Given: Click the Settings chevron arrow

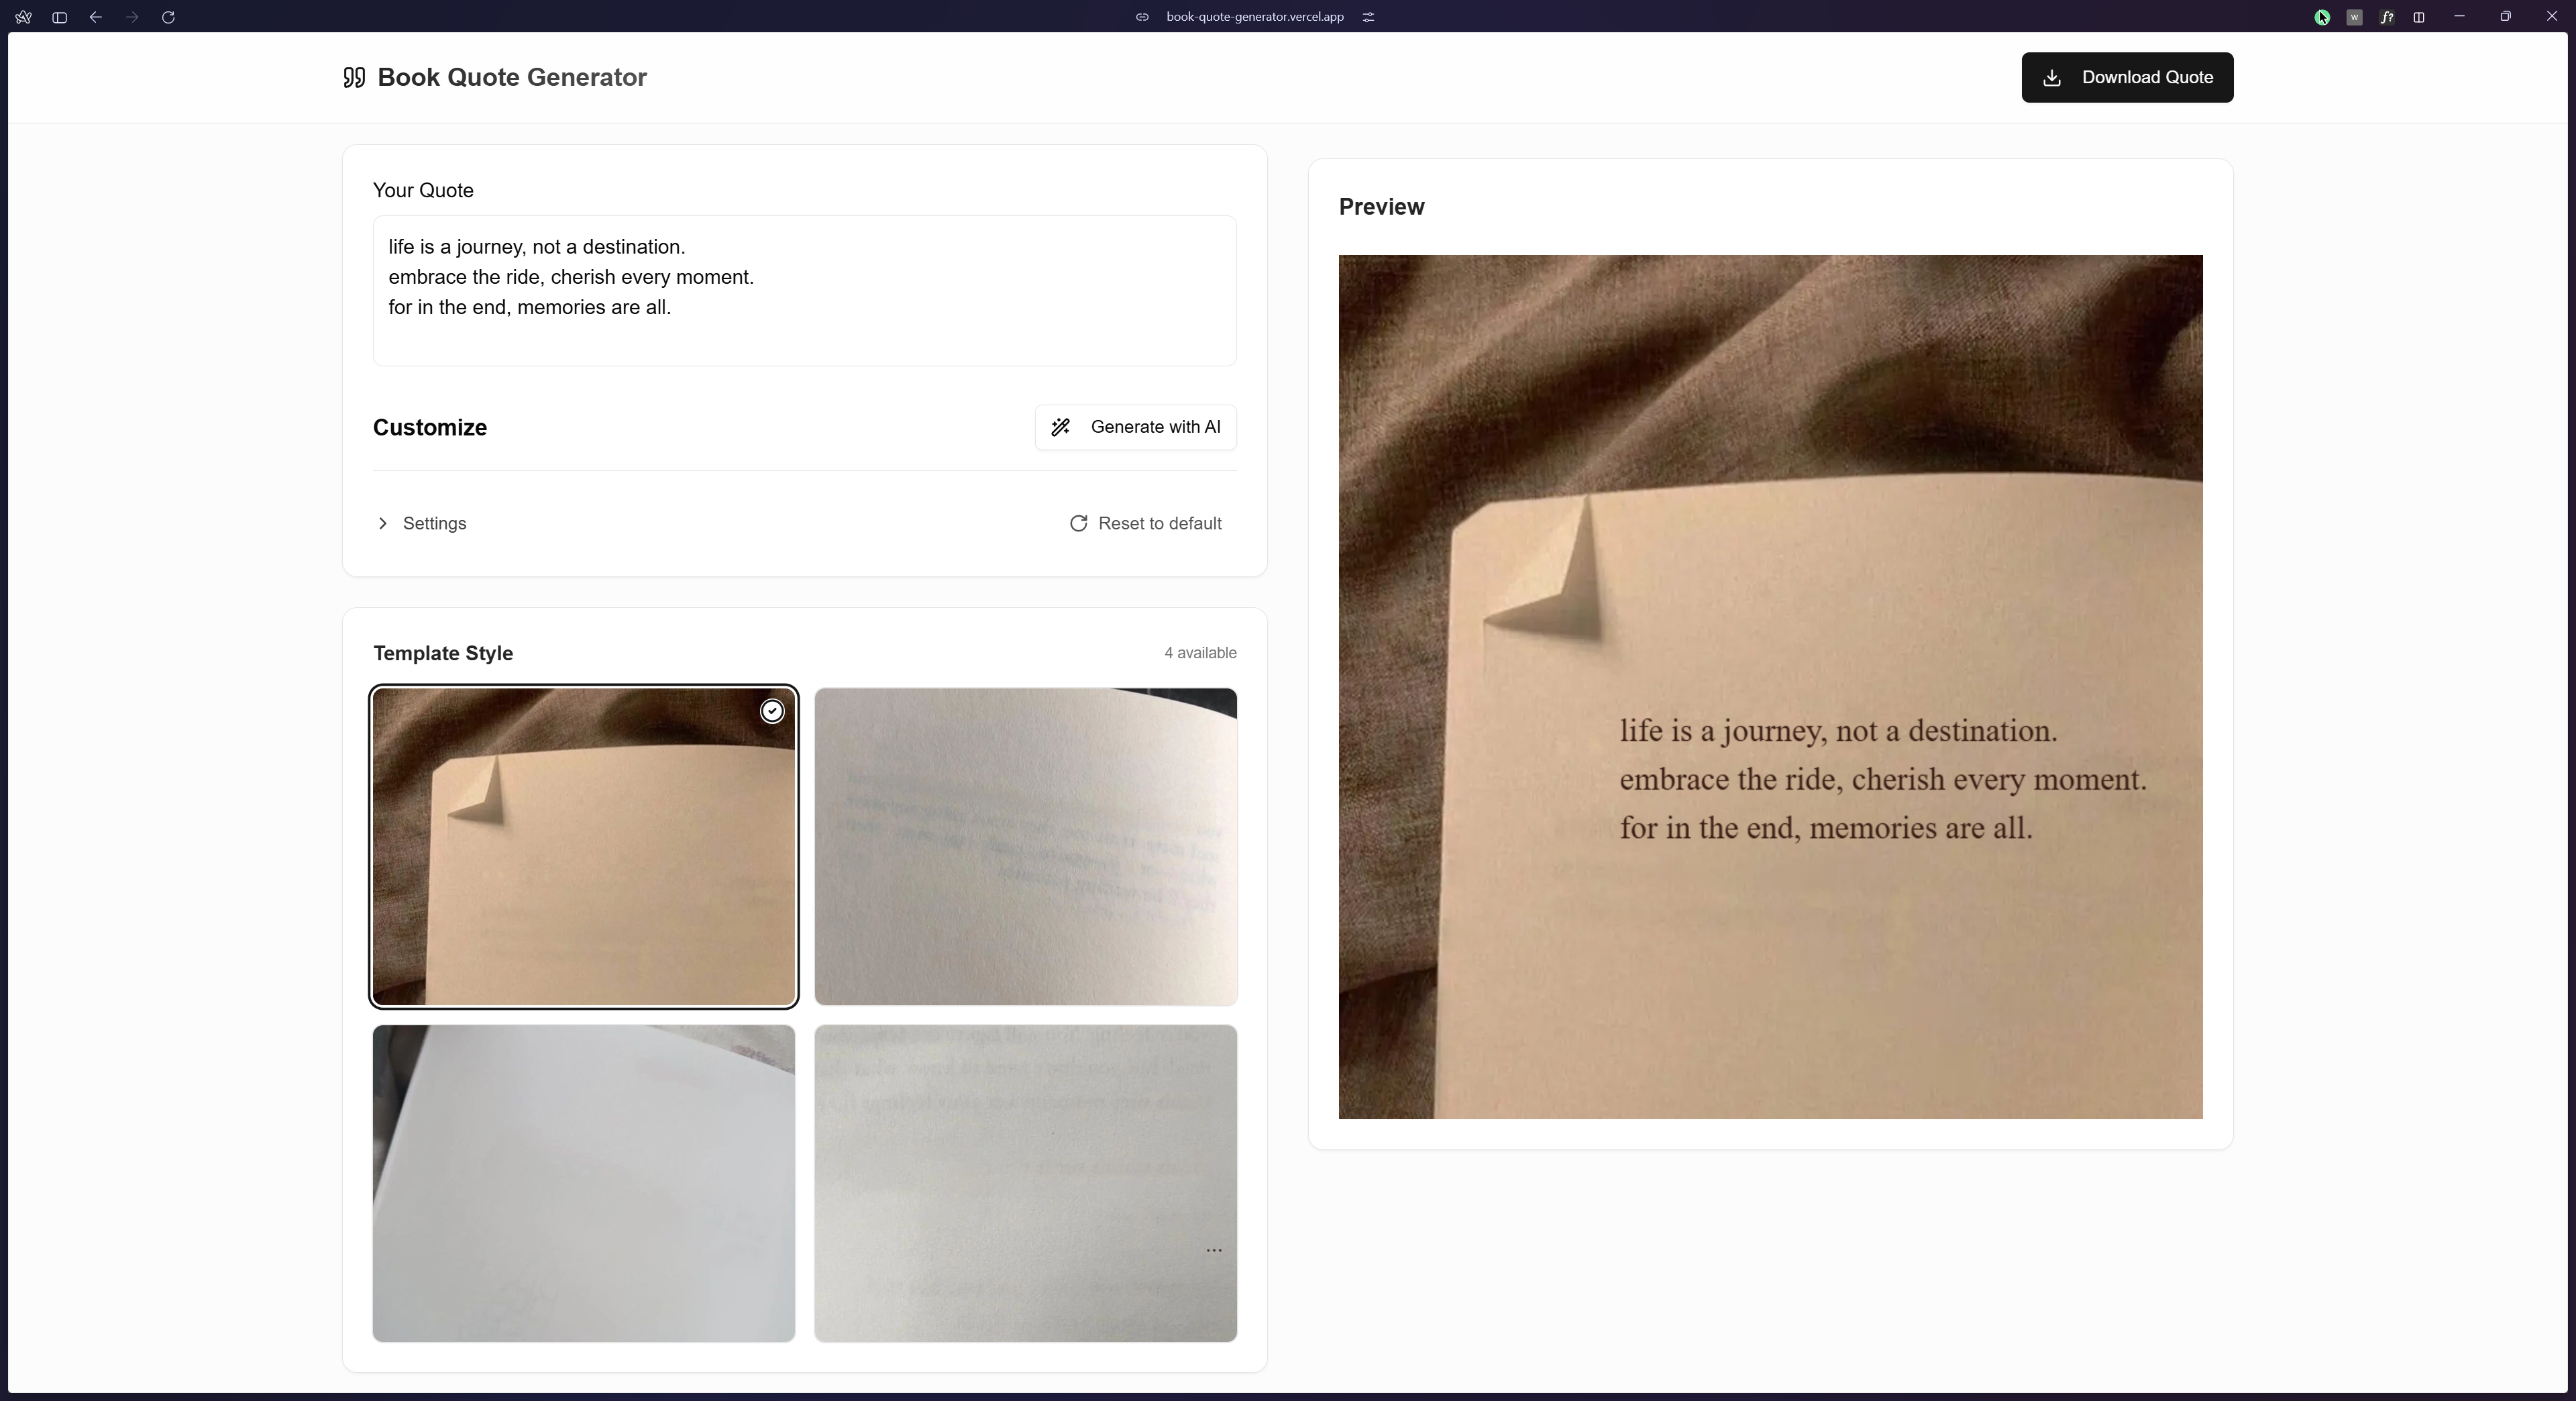Looking at the screenshot, I should click(x=383, y=524).
